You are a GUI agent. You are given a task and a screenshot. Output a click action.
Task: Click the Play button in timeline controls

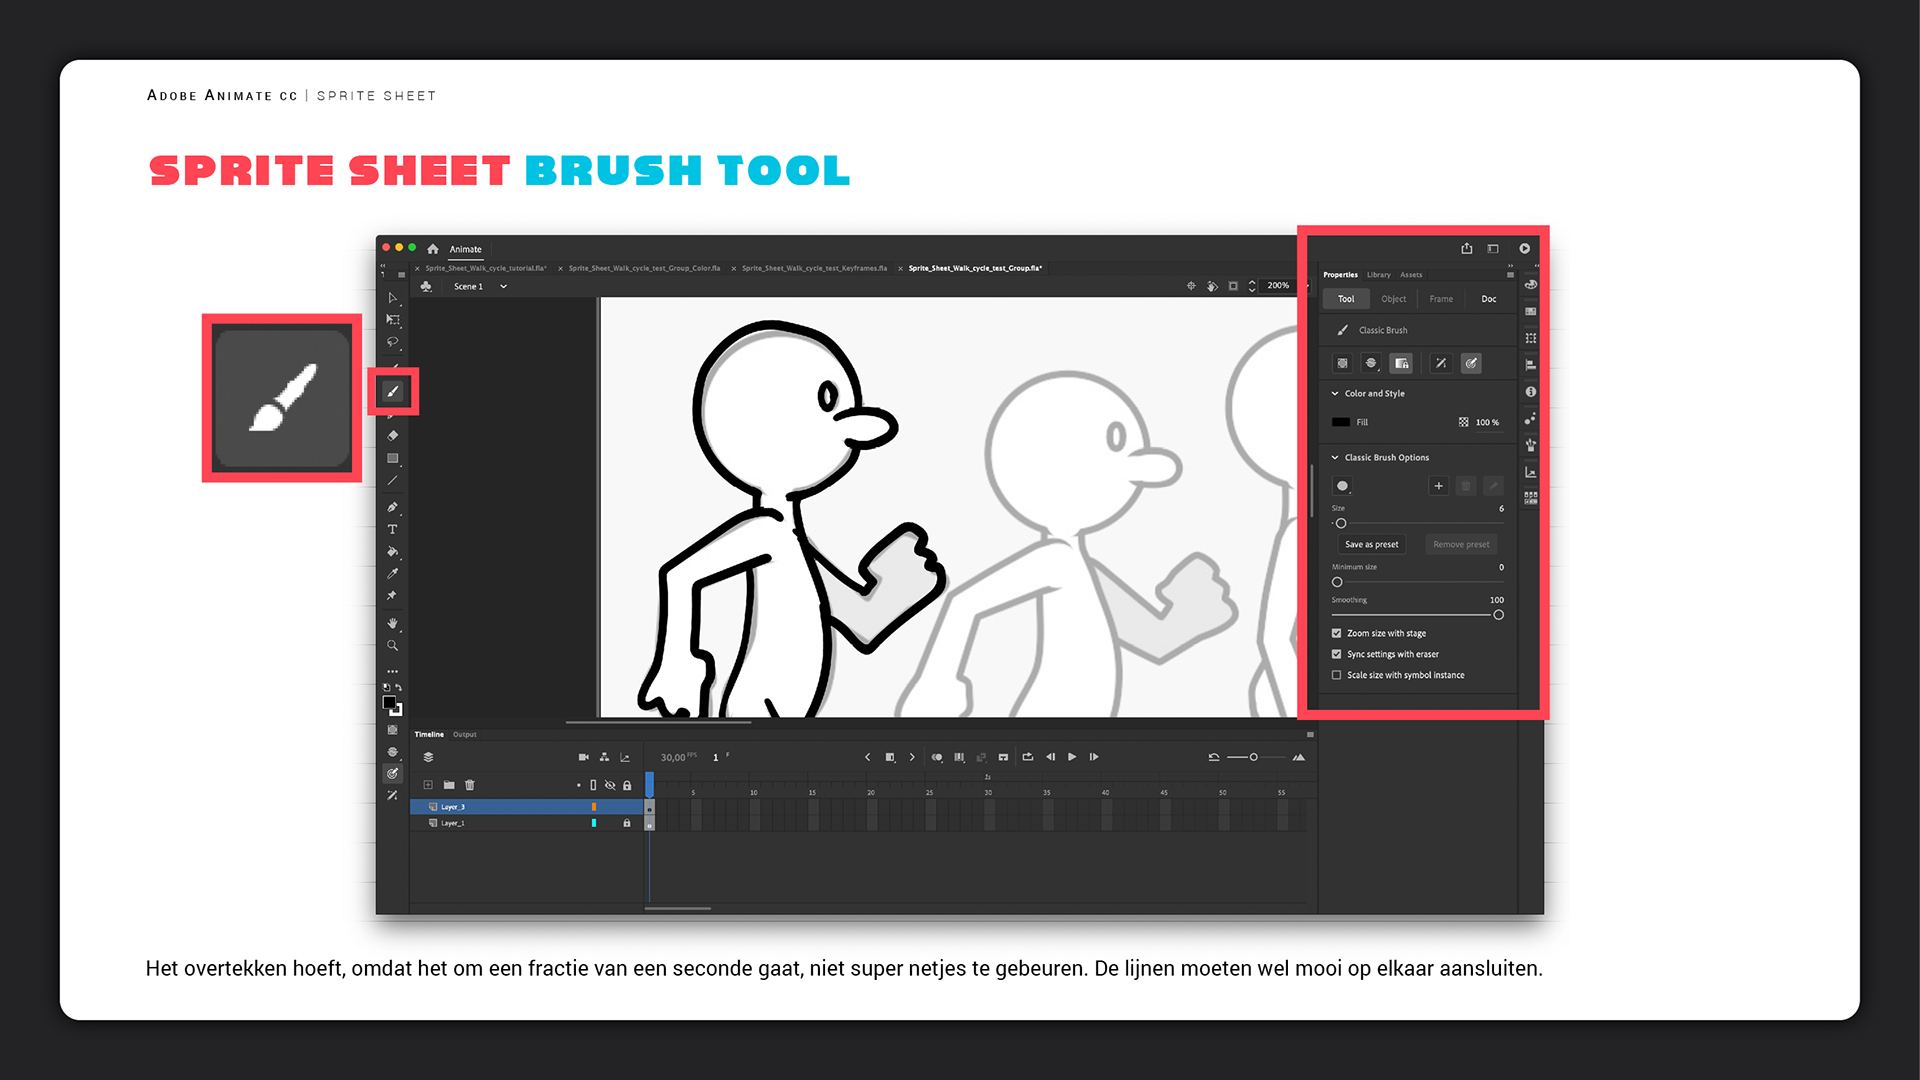tap(1072, 757)
